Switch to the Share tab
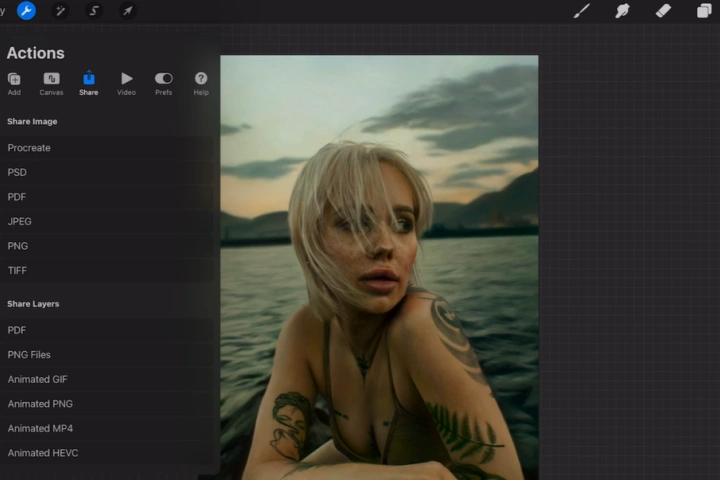This screenshot has width=720, height=480. (89, 84)
